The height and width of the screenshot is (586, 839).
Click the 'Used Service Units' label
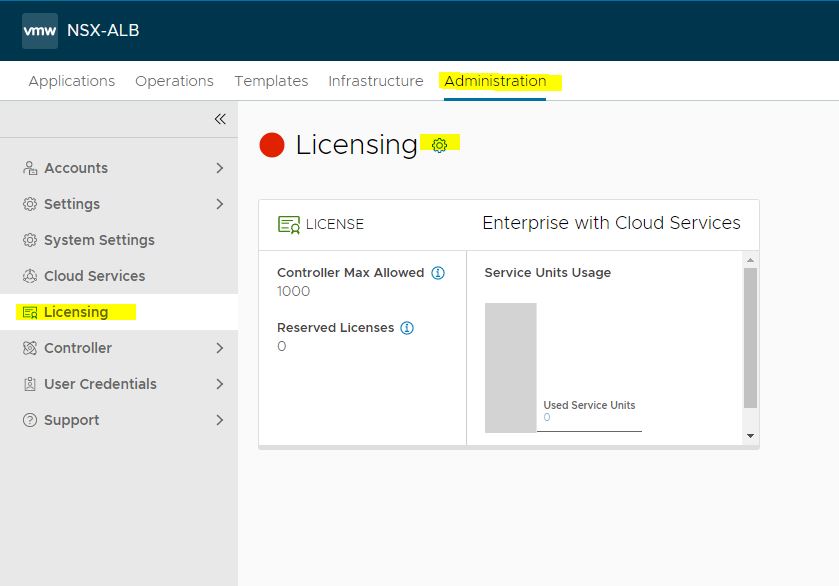(589, 405)
